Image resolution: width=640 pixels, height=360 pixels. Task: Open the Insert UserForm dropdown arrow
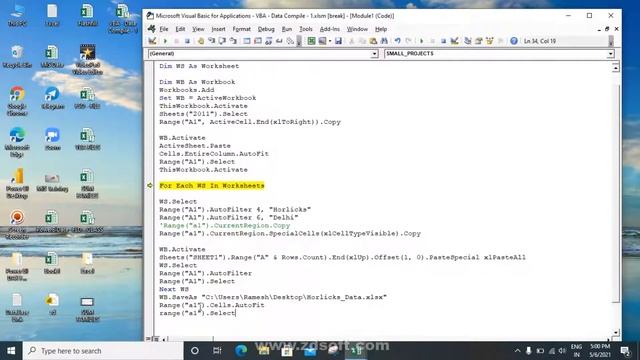pyautogui.click(x=330, y=41)
